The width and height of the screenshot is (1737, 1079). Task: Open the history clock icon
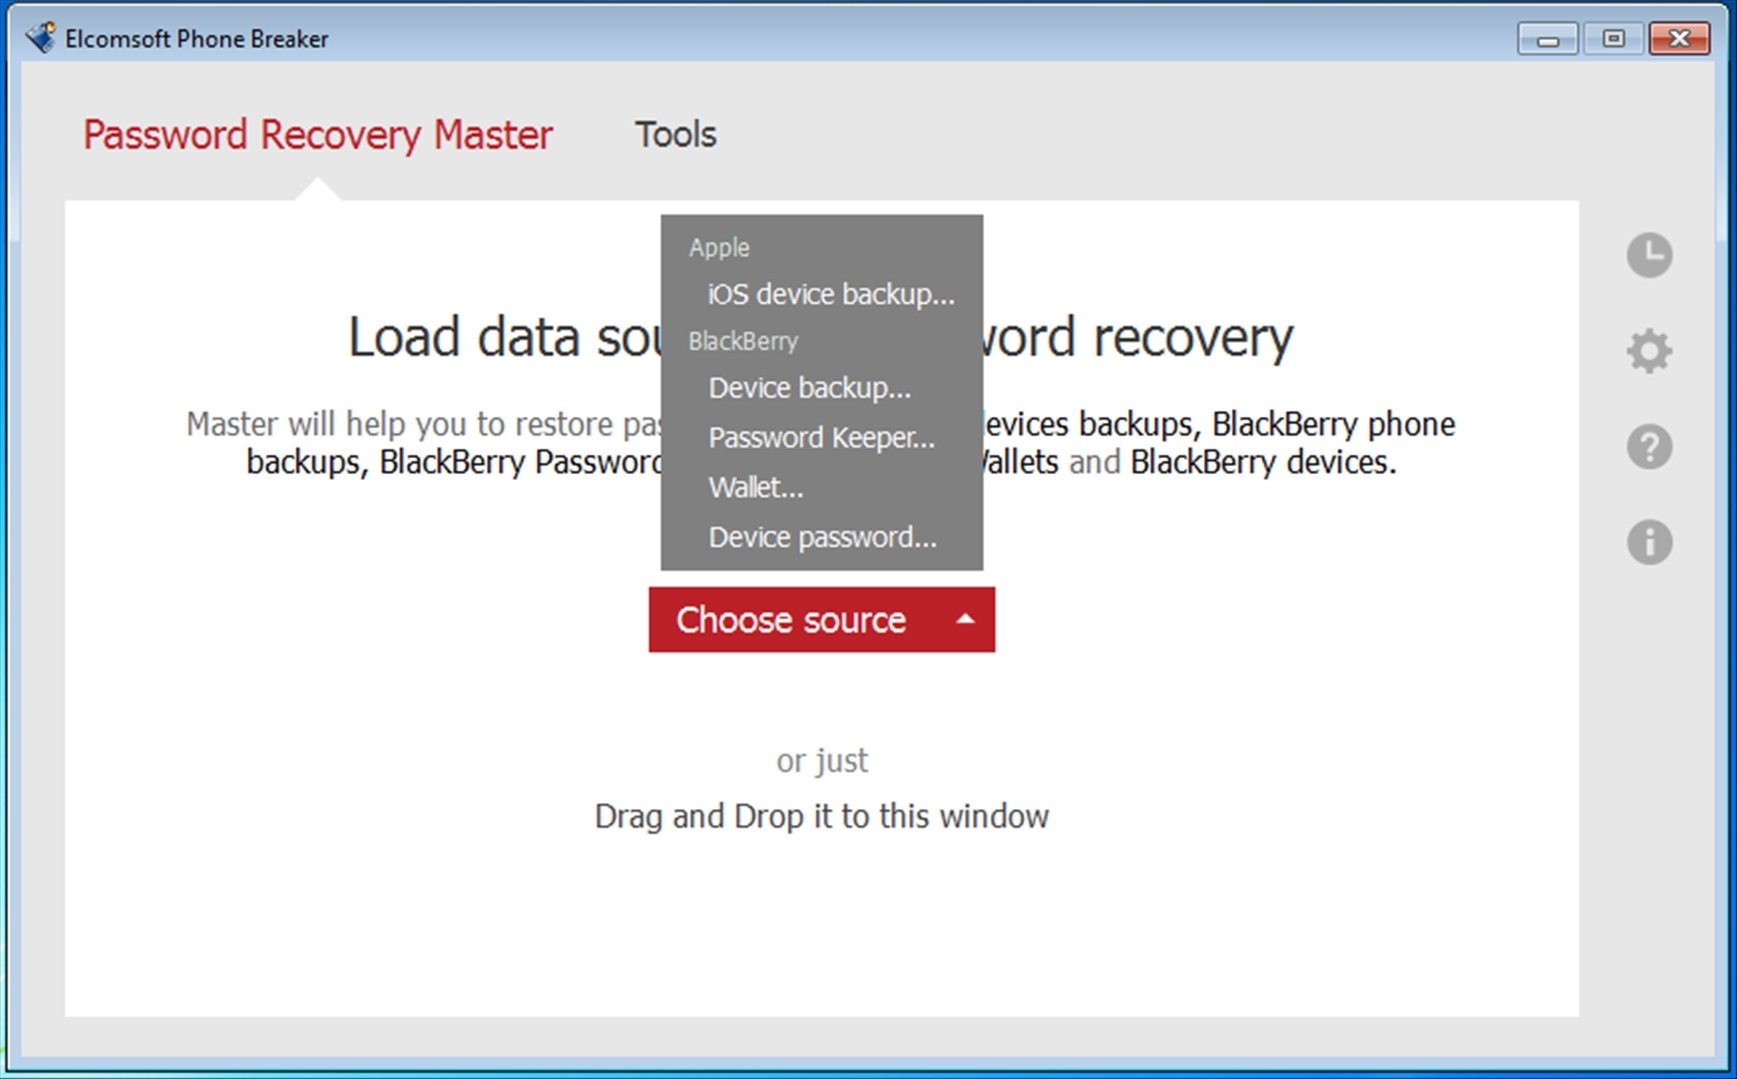1649,255
